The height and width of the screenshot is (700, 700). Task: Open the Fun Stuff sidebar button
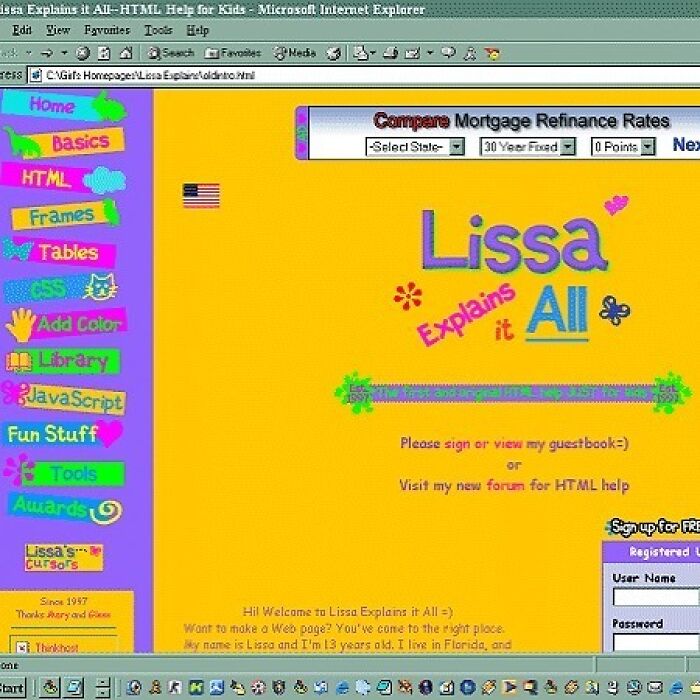click(64, 433)
